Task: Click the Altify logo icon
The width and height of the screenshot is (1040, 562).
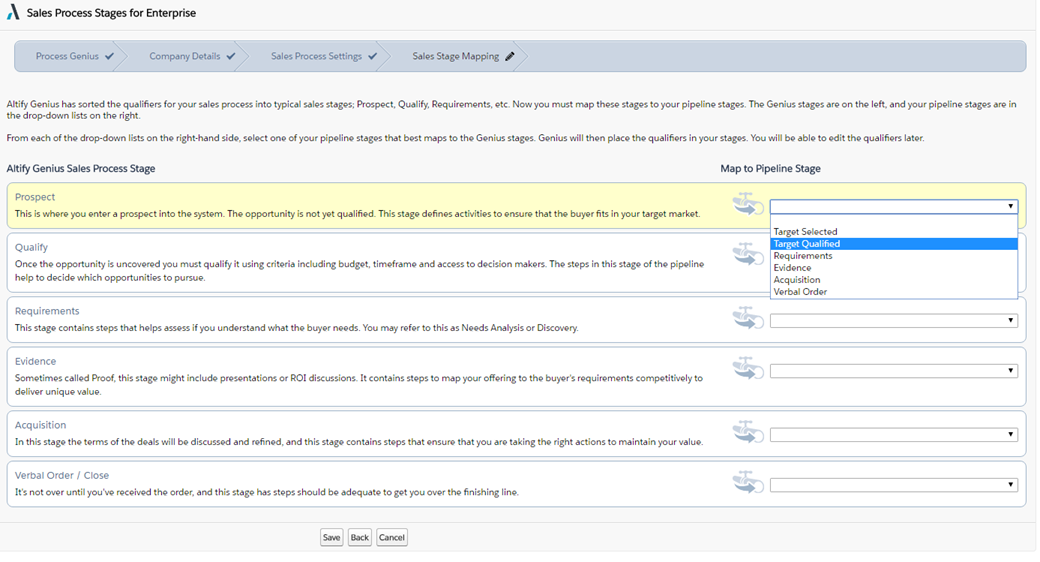Action: pyautogui.click(x=13, y=12)
